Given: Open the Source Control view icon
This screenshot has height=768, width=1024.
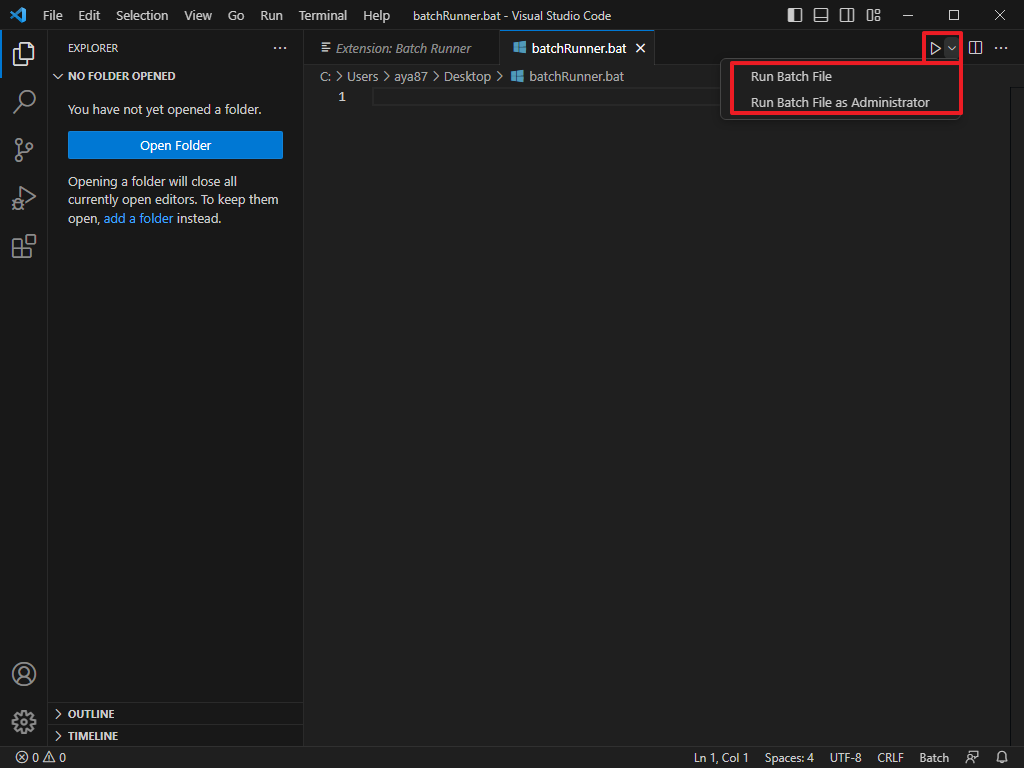Looking at the screenshot, I should click(x=24, y=150).
